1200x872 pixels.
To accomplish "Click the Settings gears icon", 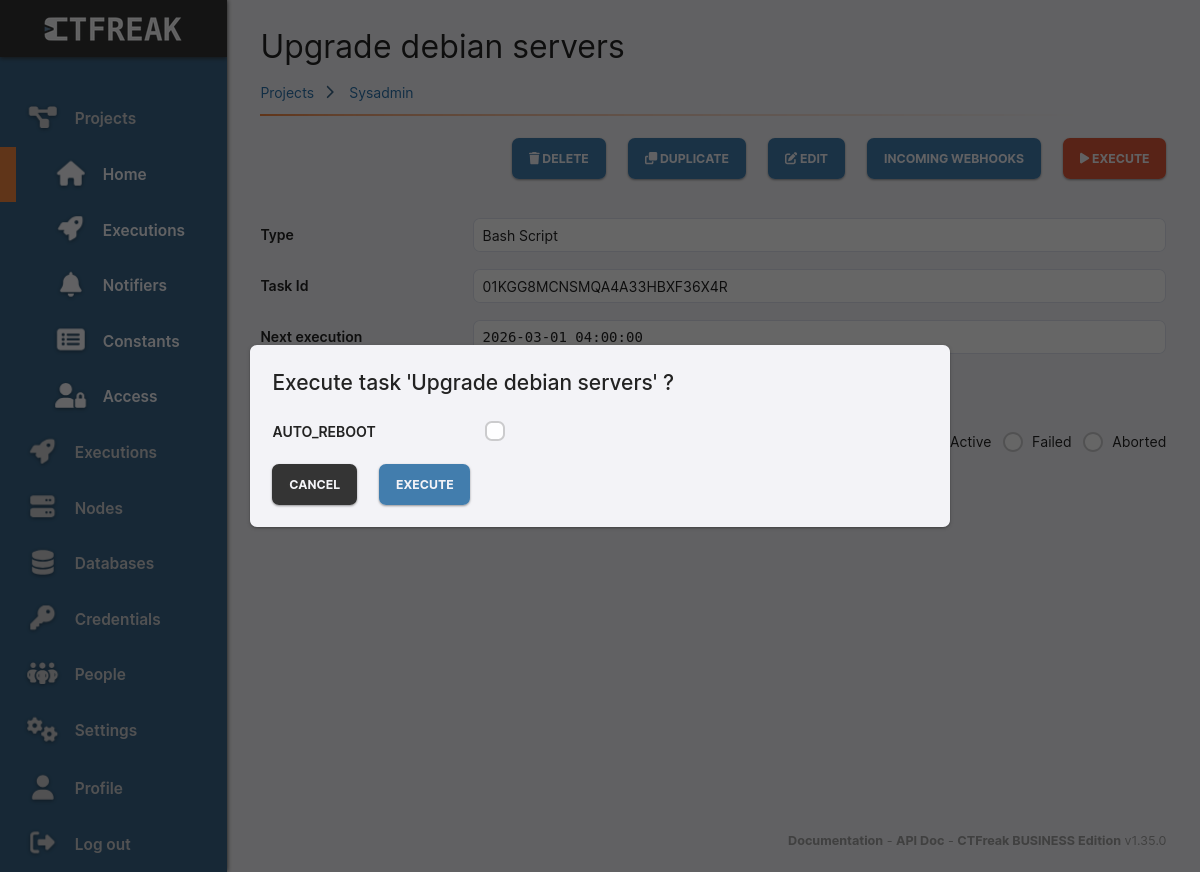I will click(x=42, y=730).
